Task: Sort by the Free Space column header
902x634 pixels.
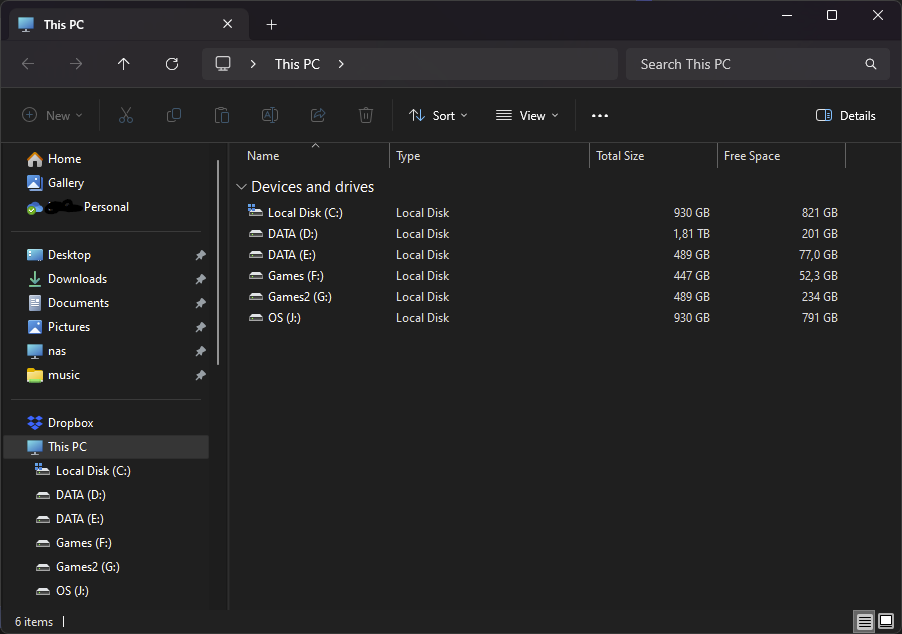Action: (781, 156)
